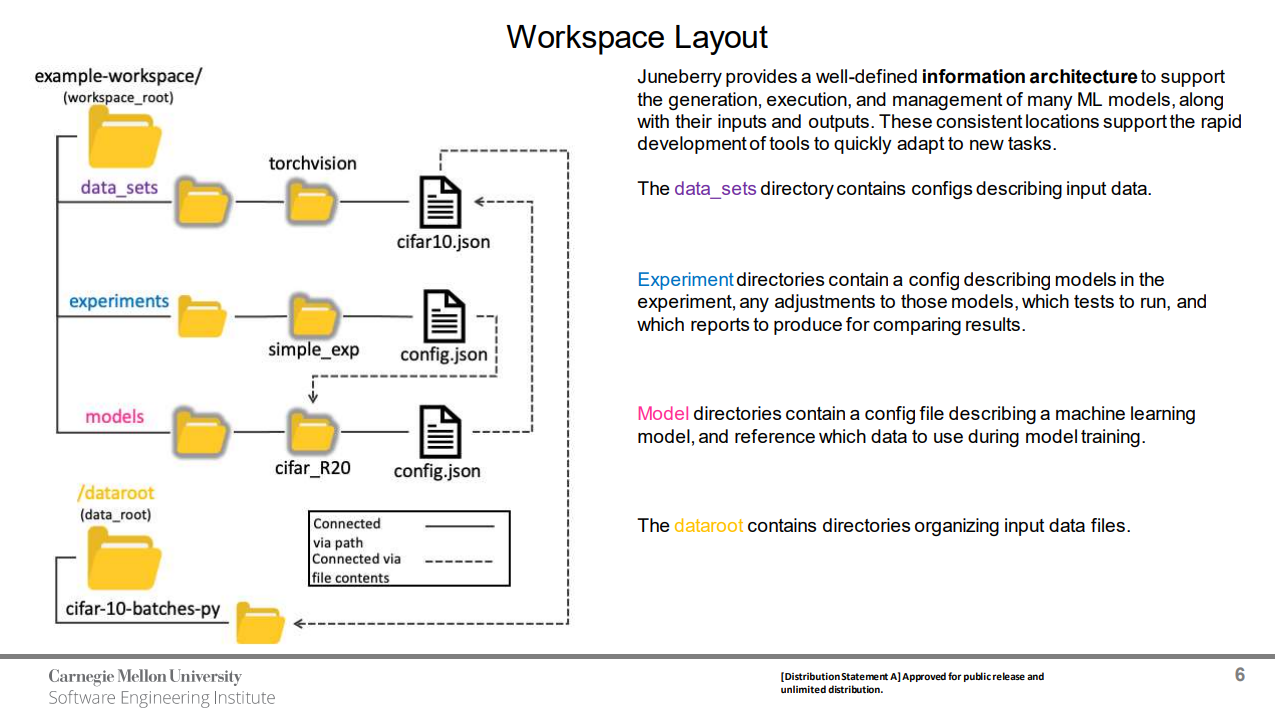
Task: Click the cifar_R20 label
Action: 313,467
